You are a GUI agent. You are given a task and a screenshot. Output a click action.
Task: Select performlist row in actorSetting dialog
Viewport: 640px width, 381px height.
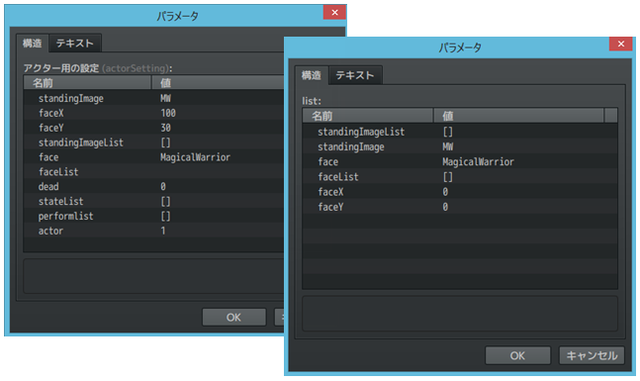pos(154,216)
